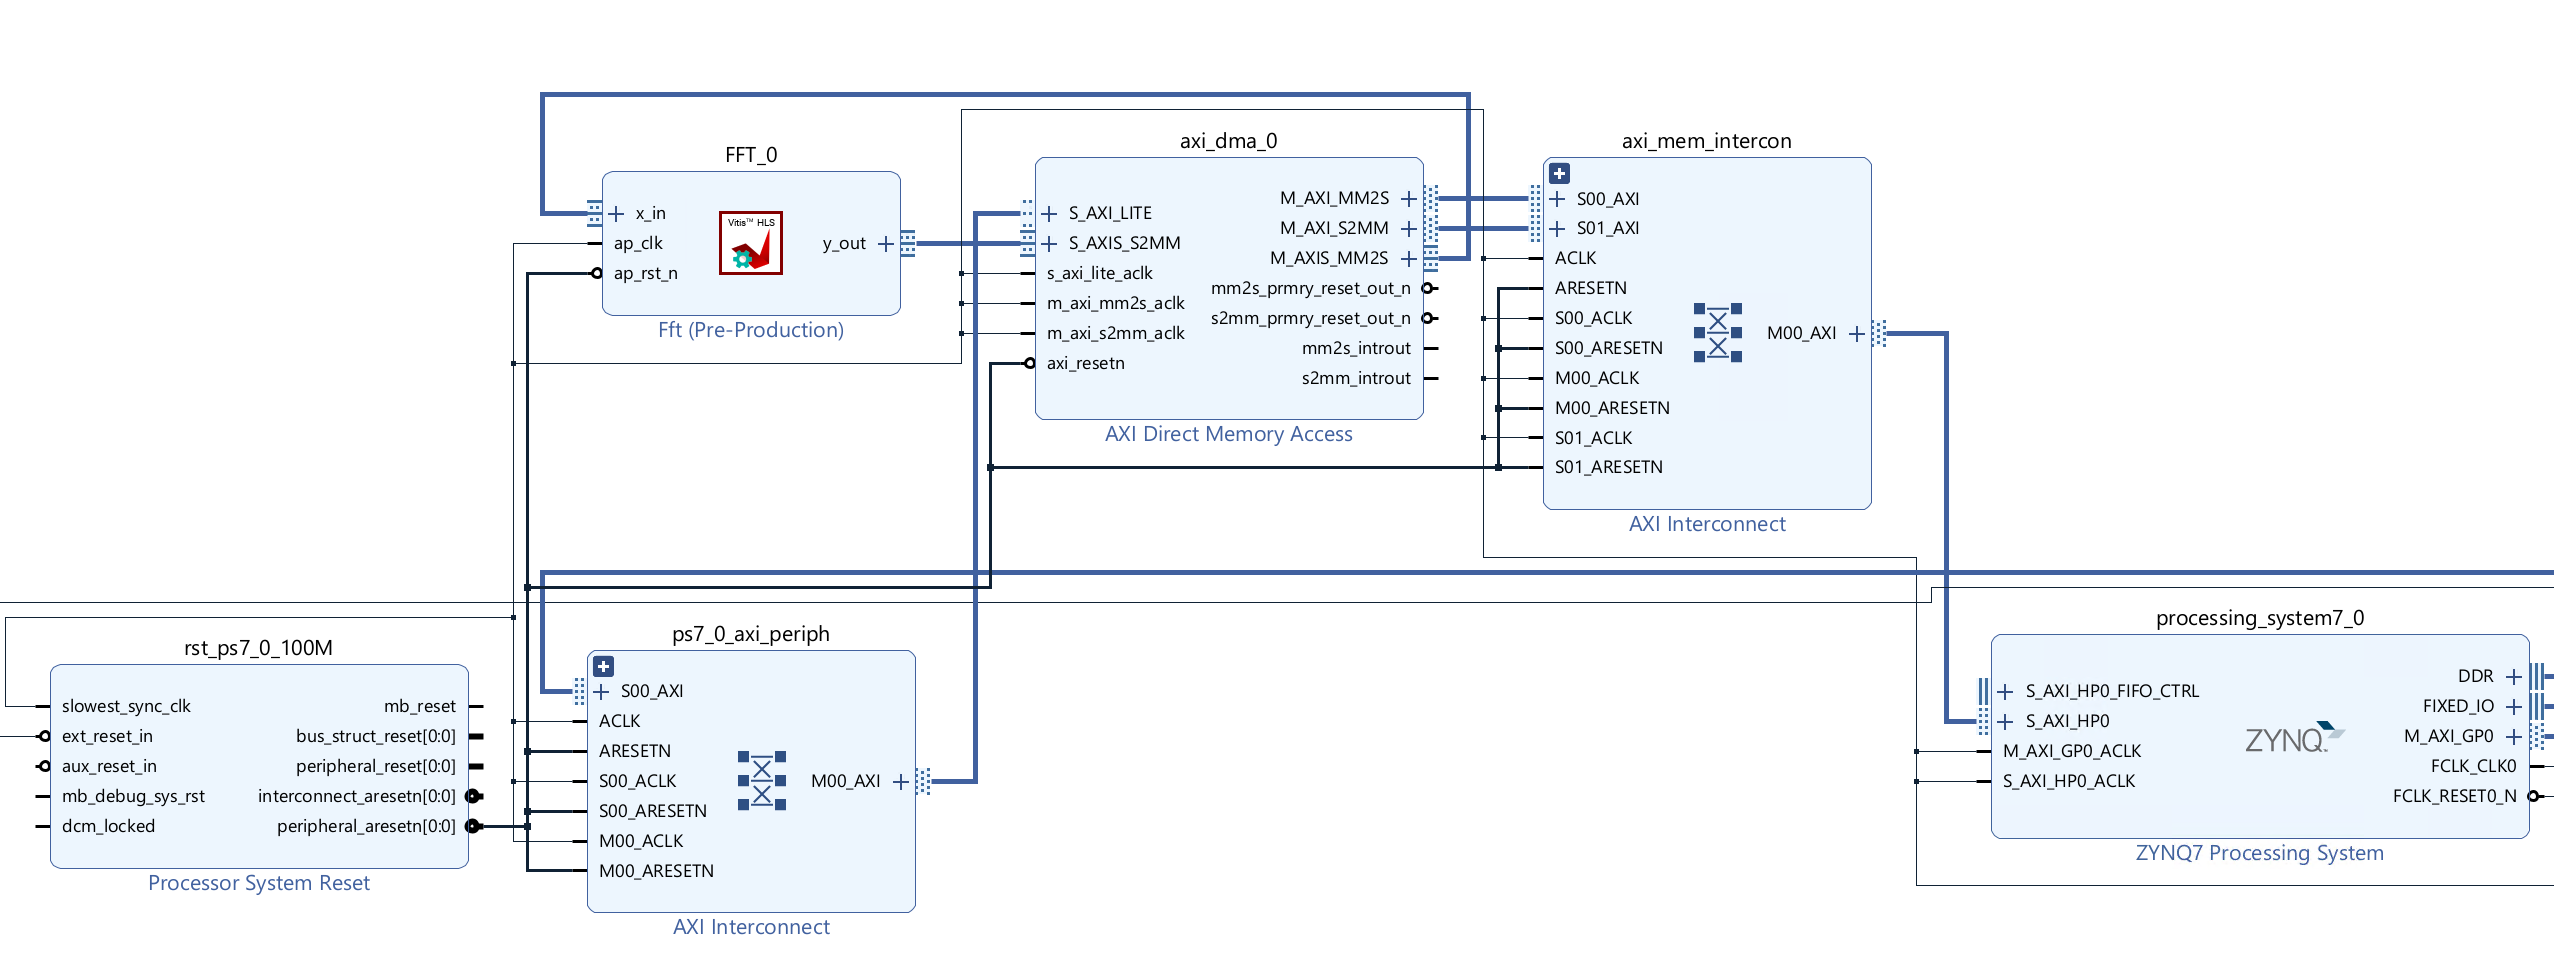Expand the DDR interface on processing_system7_0

click(2513, 676)
